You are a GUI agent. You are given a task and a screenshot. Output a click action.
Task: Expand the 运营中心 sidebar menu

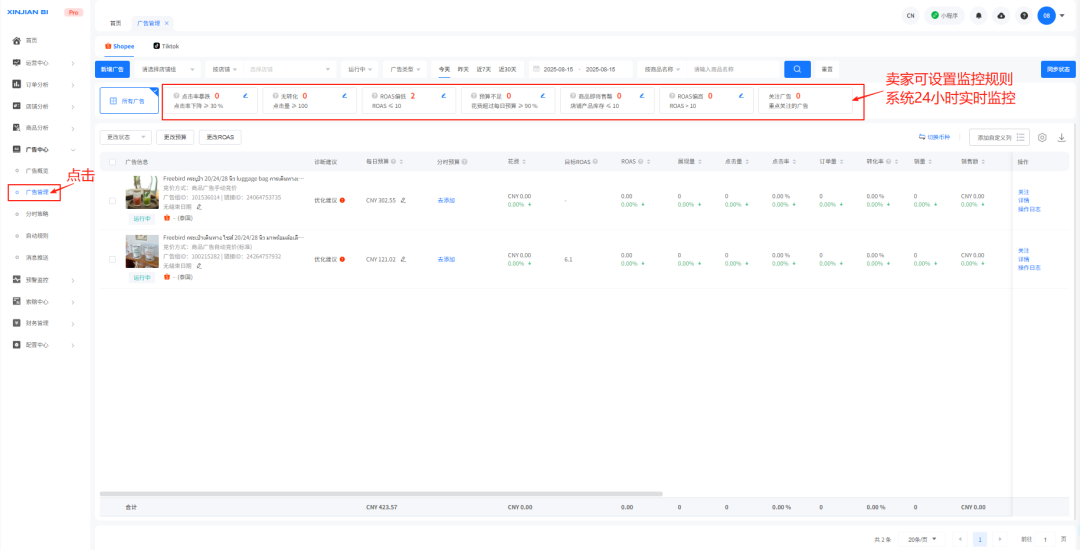44,63
